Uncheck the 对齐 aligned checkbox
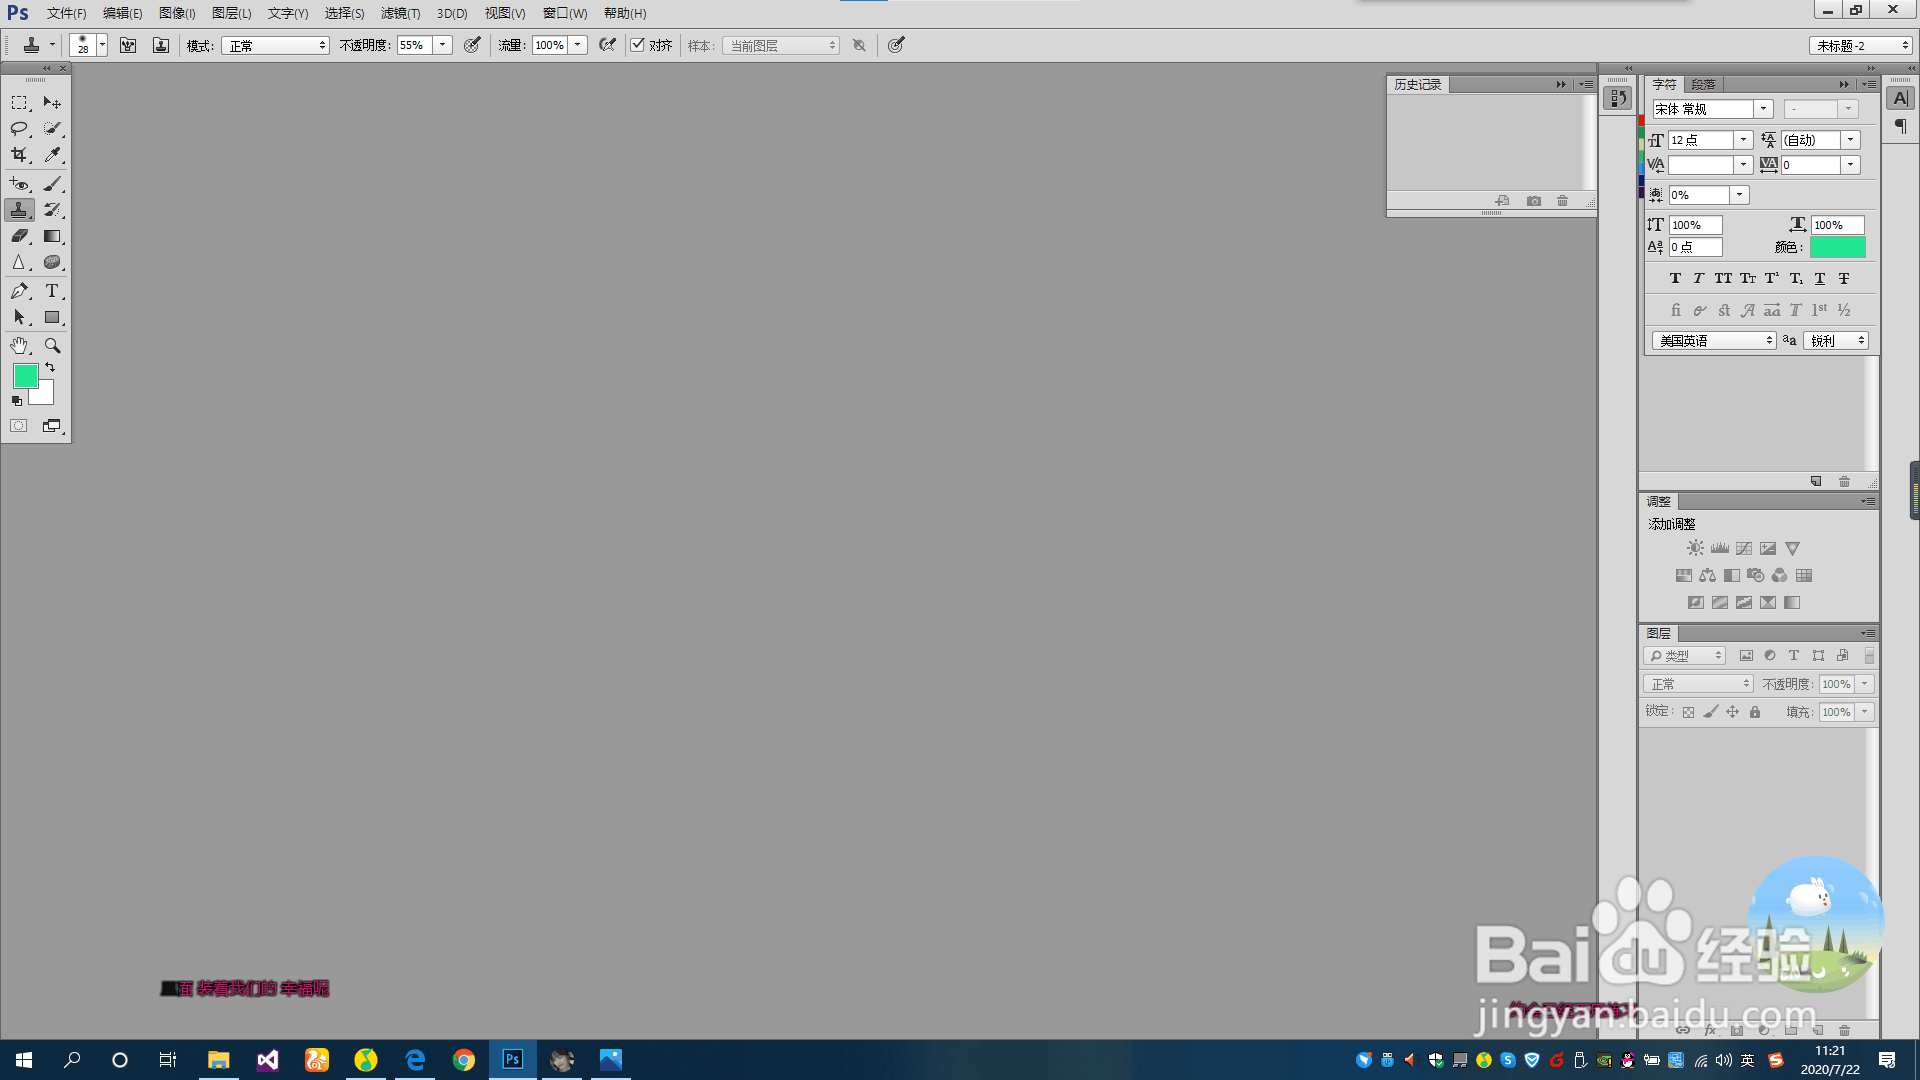1920x1080 pixels. (638, 45)
